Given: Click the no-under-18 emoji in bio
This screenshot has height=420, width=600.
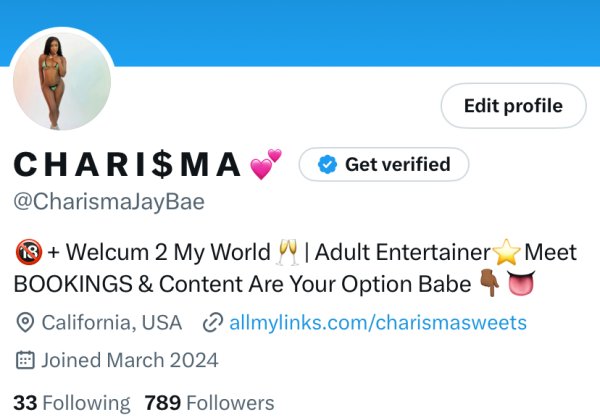Looking at the screenshot, I should [29, 252].
